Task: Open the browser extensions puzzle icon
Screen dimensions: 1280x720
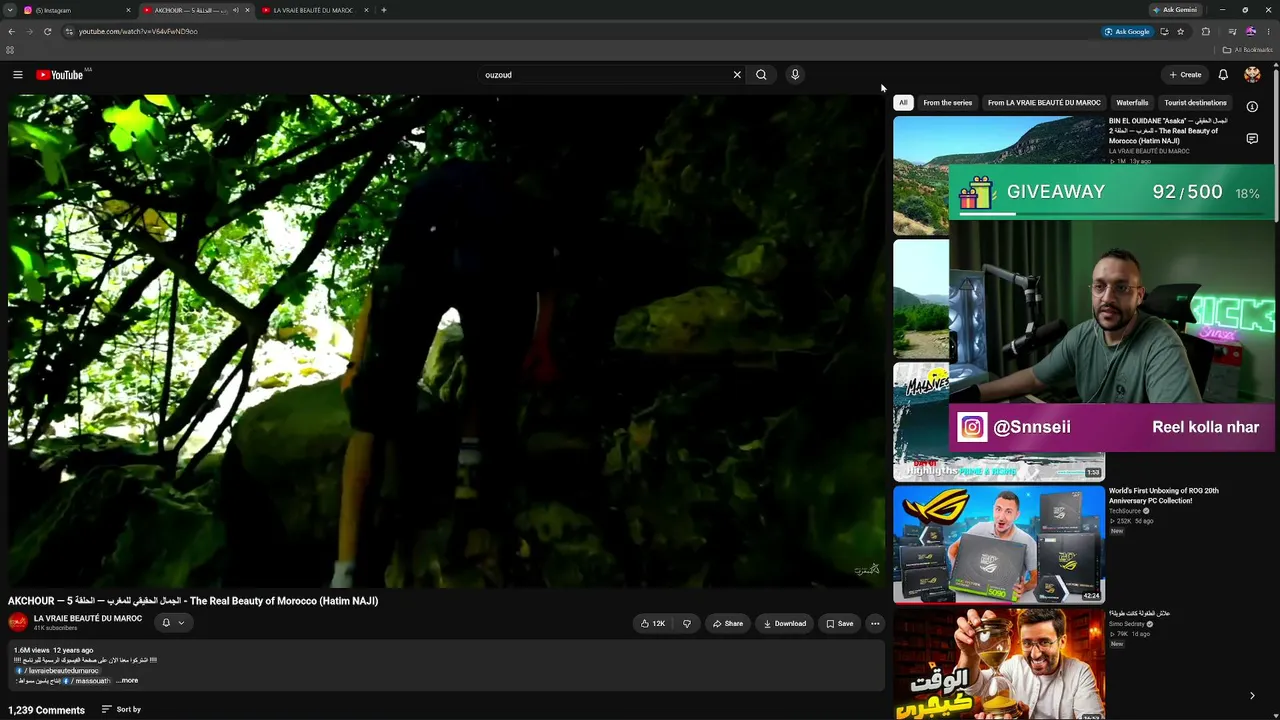Action: 1205,31
